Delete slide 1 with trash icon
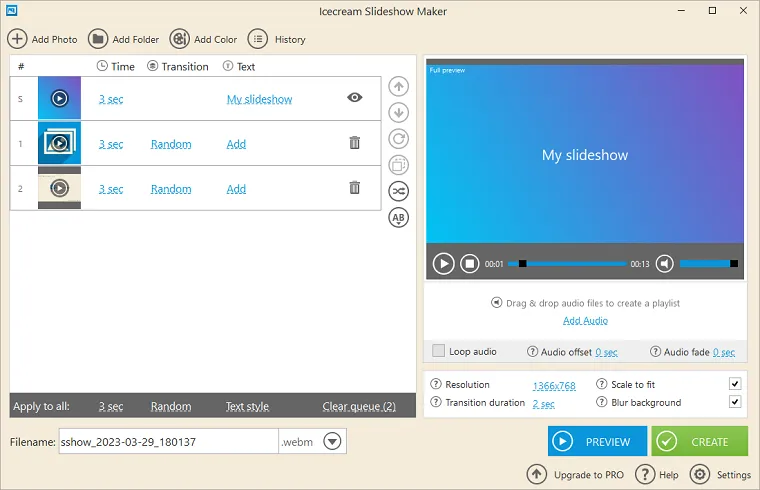The height and width of the screenshot is (490, 760). coord(355,142)
